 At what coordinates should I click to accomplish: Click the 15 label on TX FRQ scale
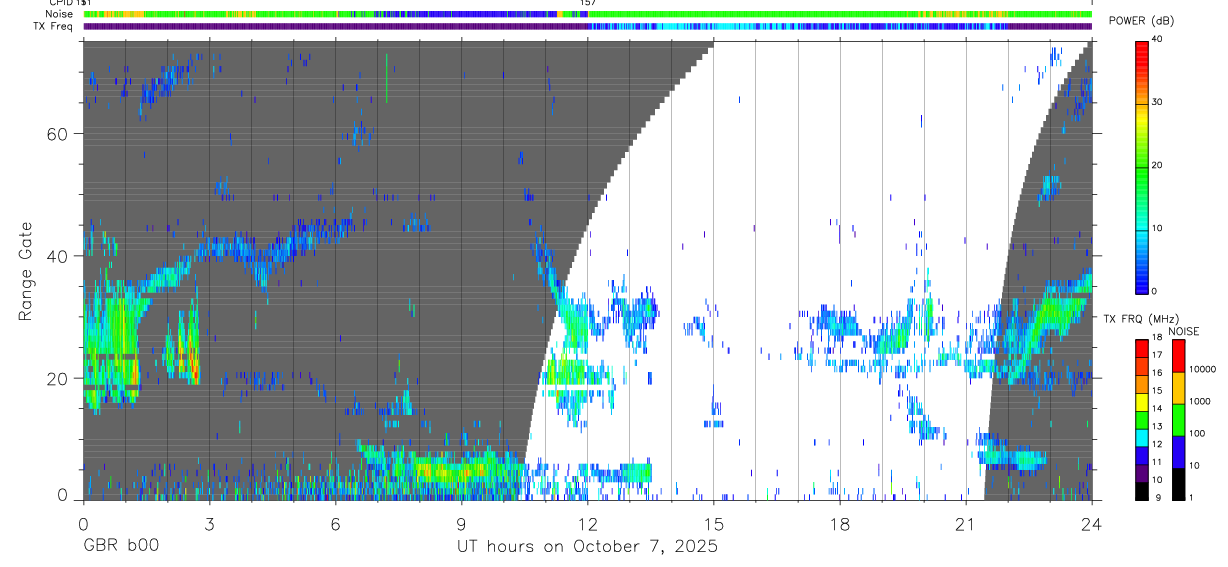(1157, 390)
